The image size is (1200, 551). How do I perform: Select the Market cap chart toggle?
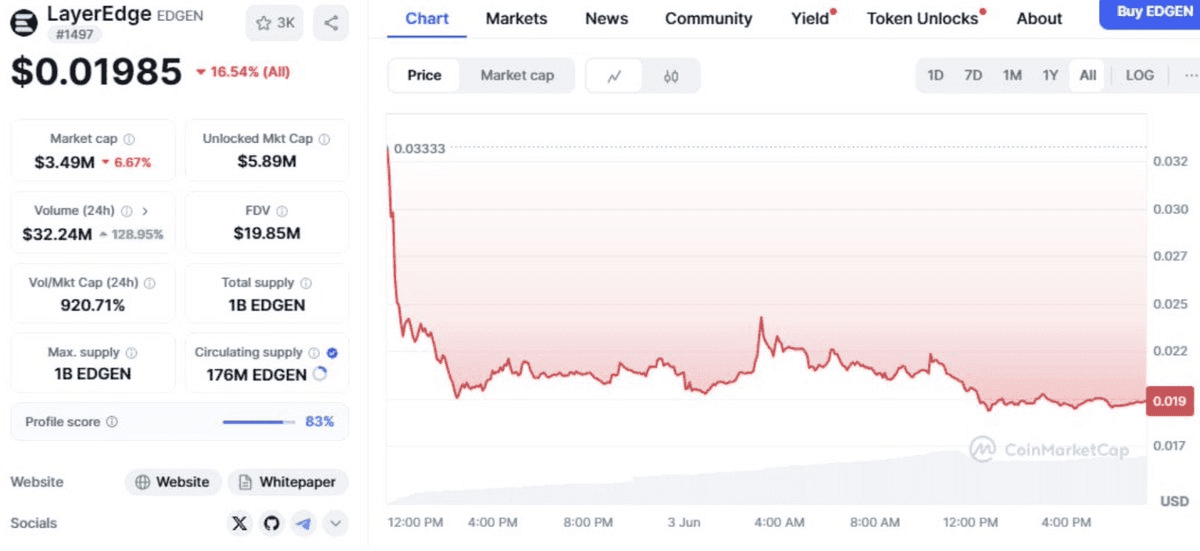point(517,75)
